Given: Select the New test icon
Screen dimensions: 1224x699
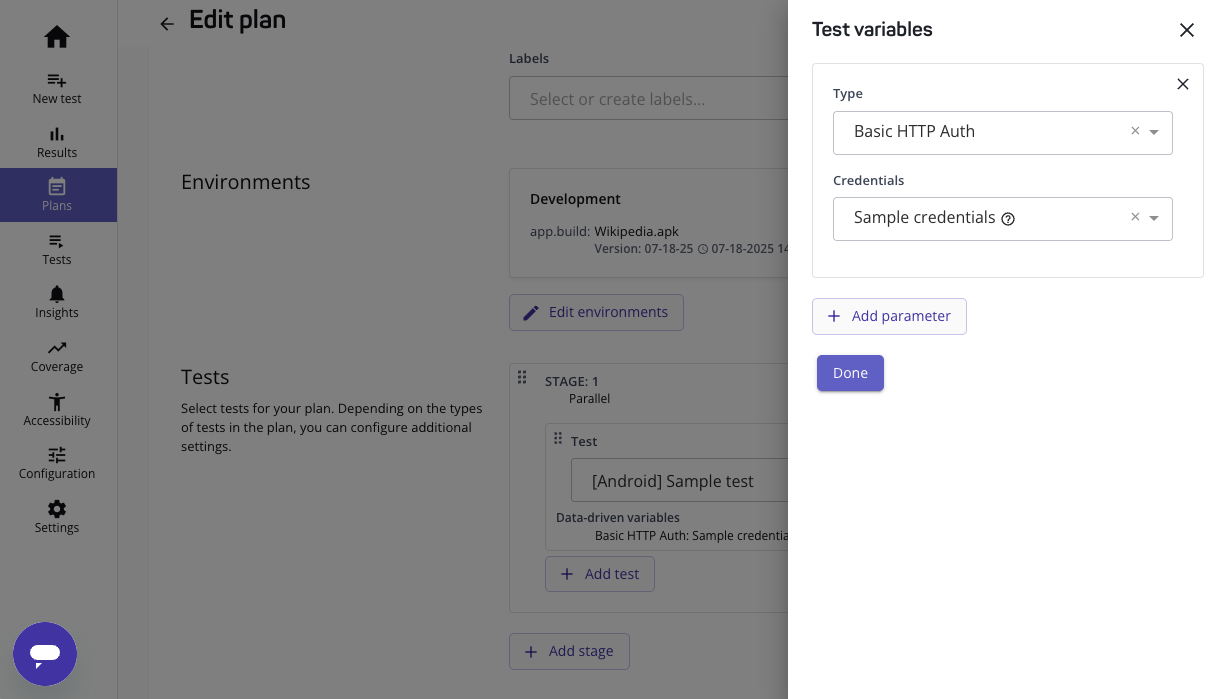Looking at the screenshot, I should coord(57,82).
